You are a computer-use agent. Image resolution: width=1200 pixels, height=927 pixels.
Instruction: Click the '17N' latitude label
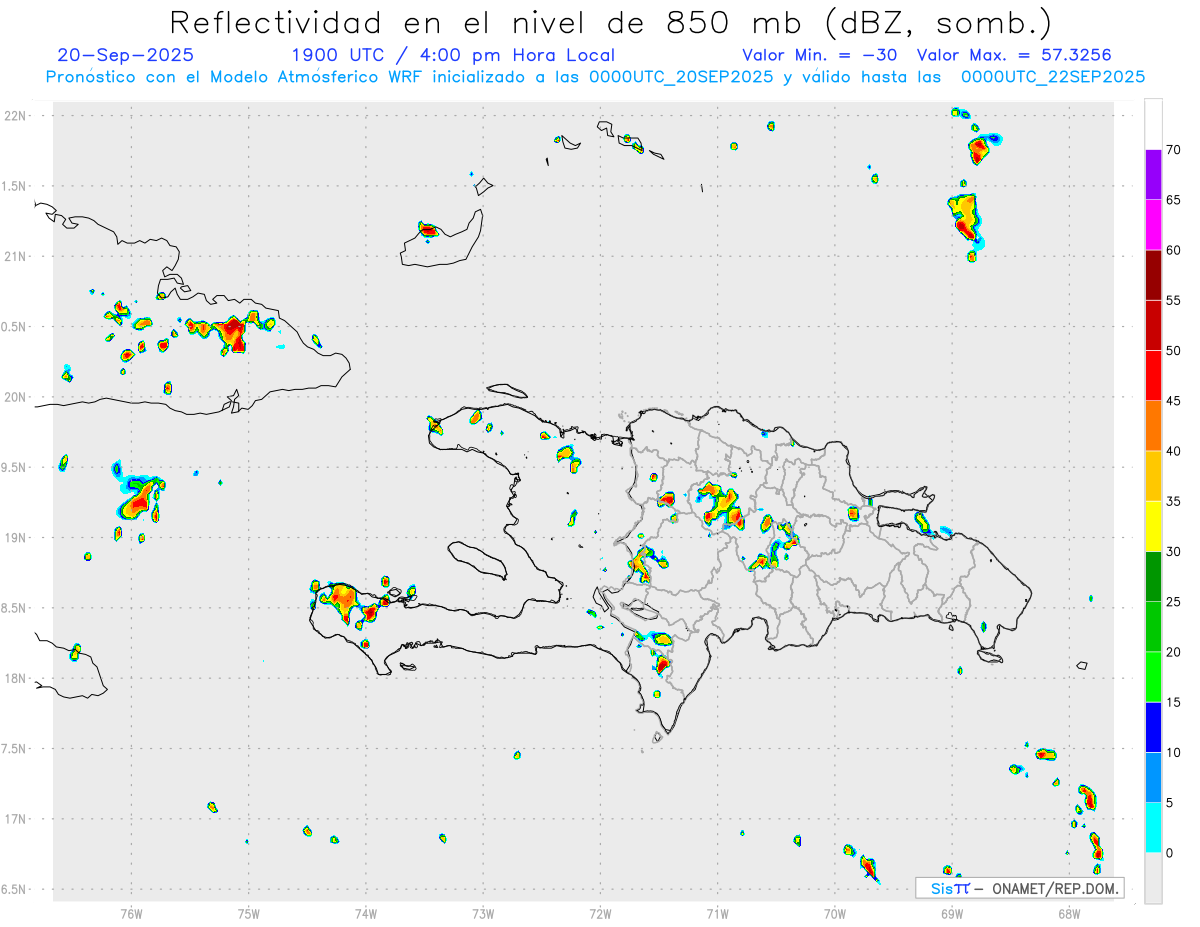[17, 819]
